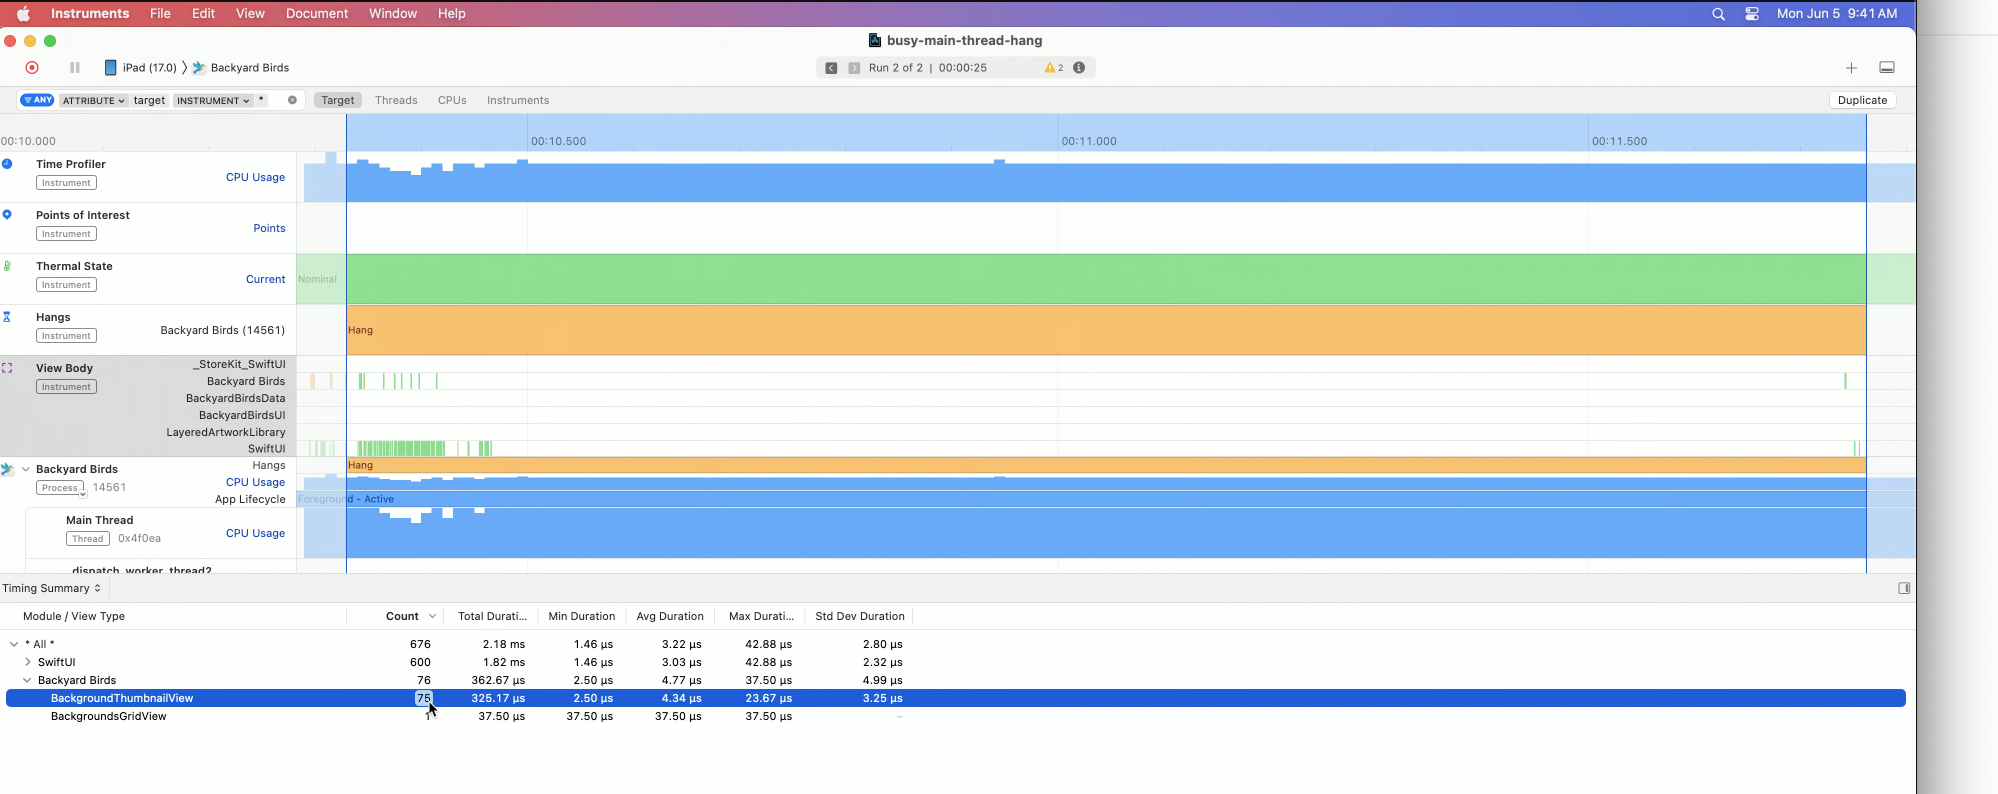1998x794 pixels.
Task: Collapse the Backyard Birds process track
Action: 26,469
